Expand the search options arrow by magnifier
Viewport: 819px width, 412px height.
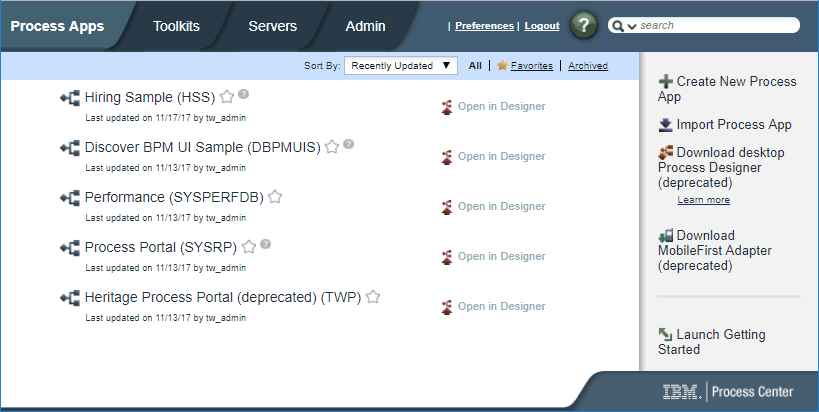pyautogui.click(x=632, y=26)
